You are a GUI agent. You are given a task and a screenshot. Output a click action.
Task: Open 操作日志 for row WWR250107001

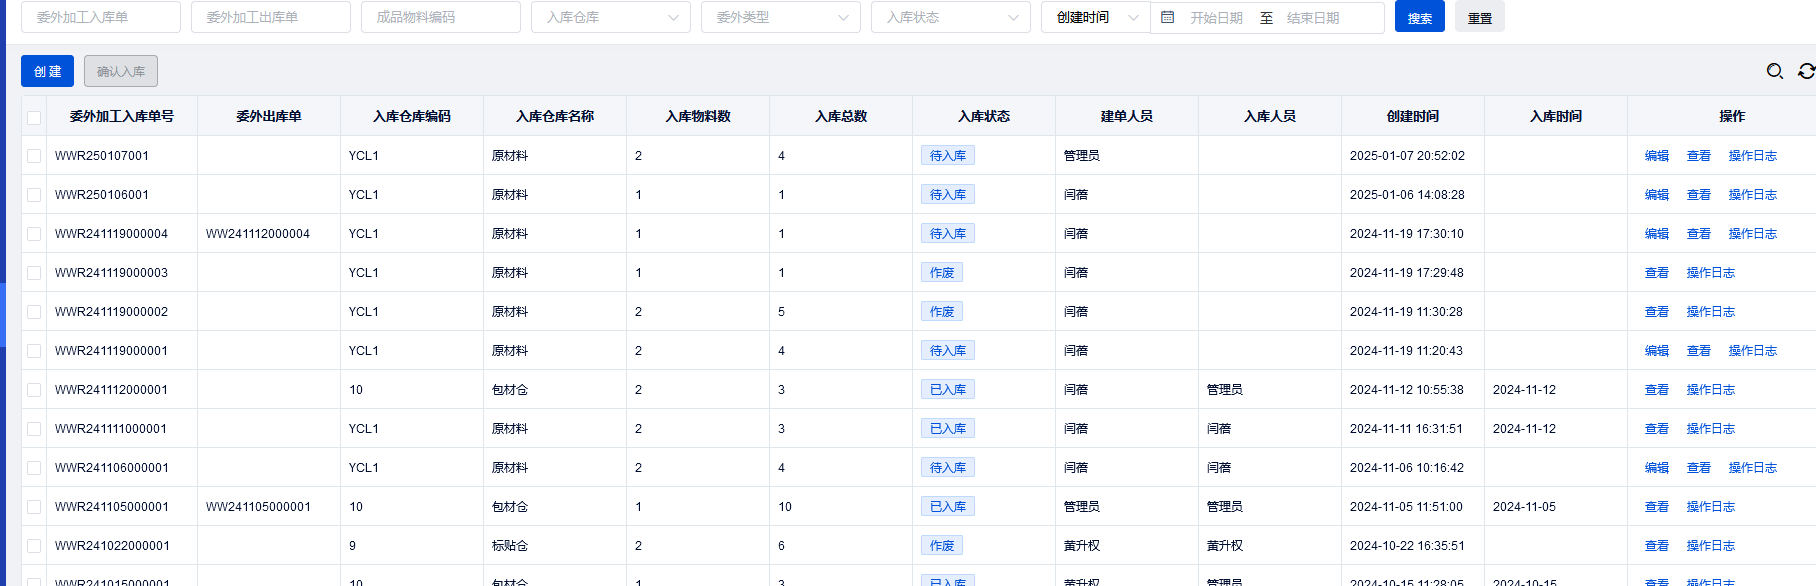(x=1753, y=156)
